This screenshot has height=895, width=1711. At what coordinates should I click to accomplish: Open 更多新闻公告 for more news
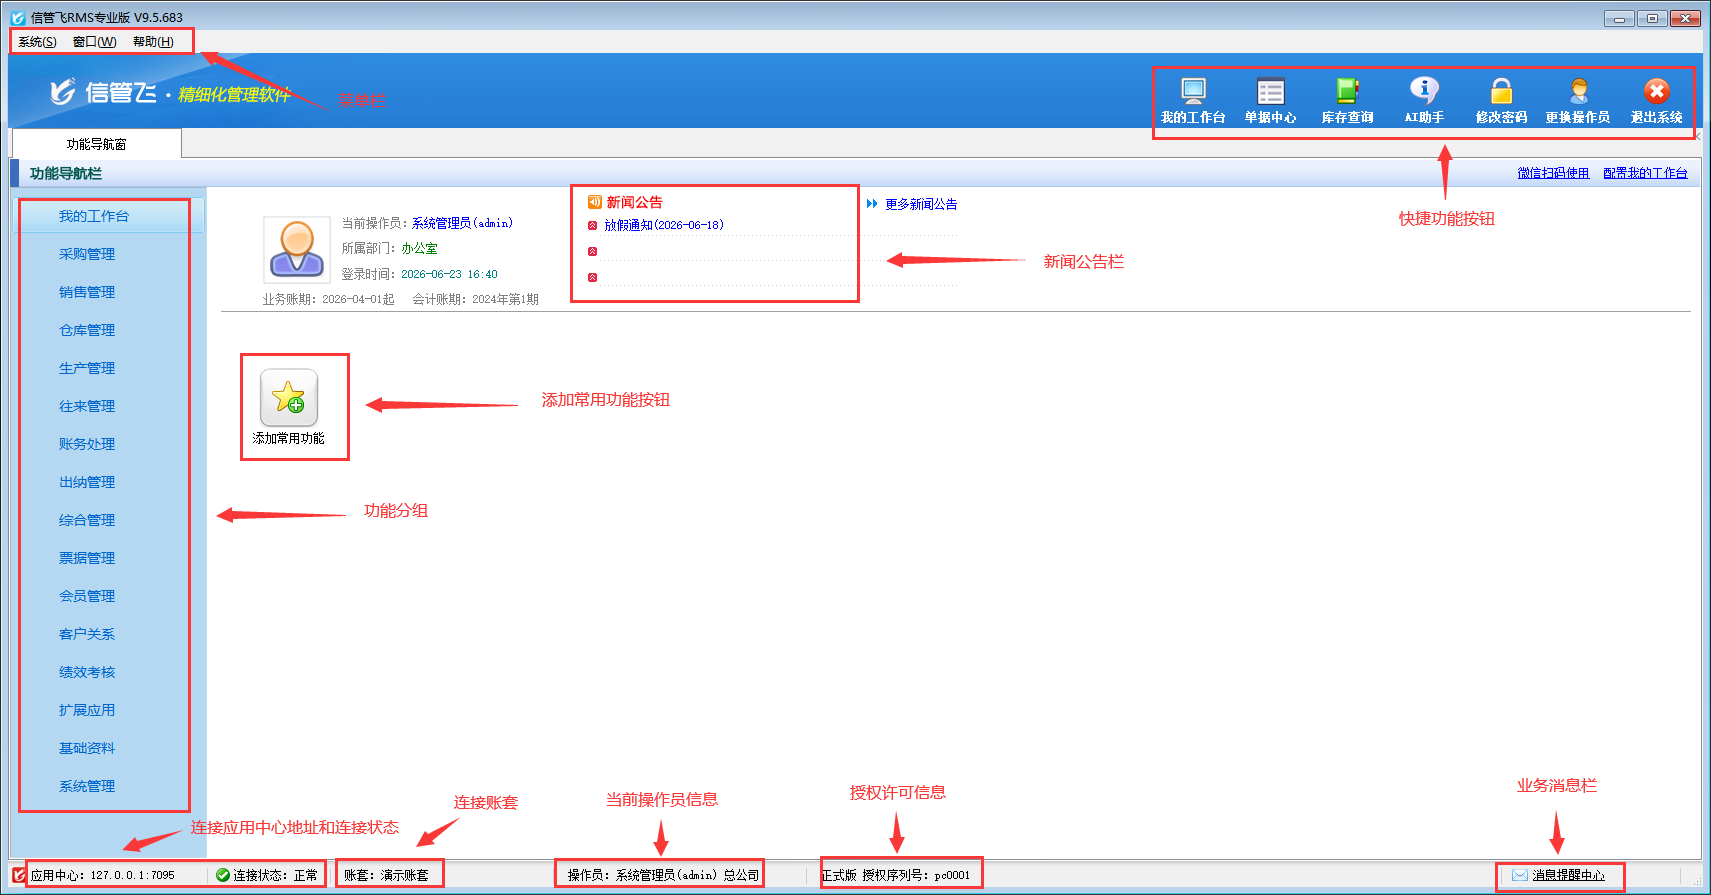coord(921,204)
